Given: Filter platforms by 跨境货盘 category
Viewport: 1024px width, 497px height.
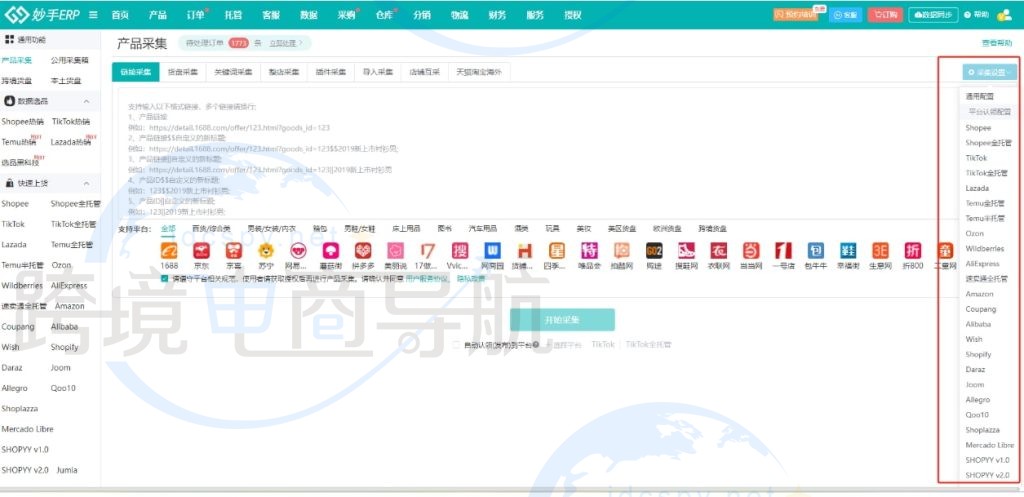Looking at the screenshot, I should (x=712, y=229).
